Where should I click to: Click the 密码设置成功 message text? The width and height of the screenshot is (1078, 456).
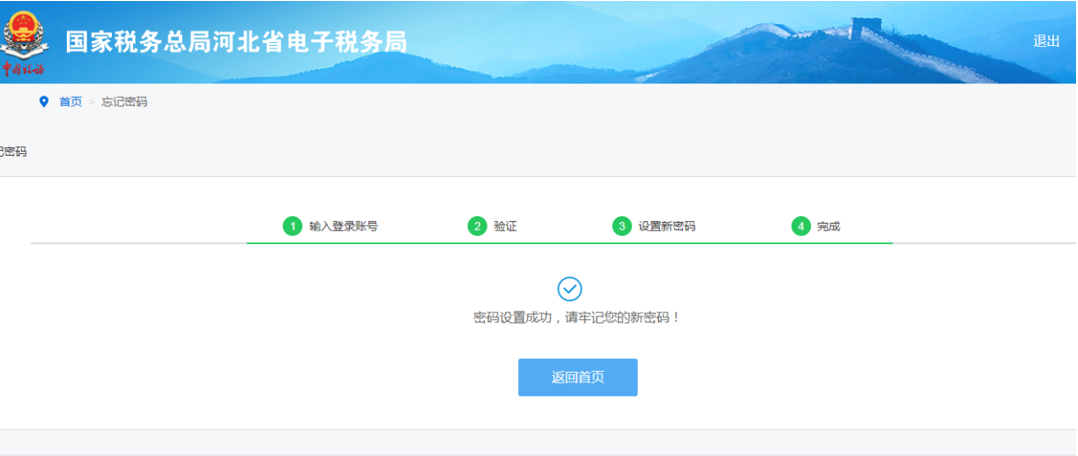point(578,318)
